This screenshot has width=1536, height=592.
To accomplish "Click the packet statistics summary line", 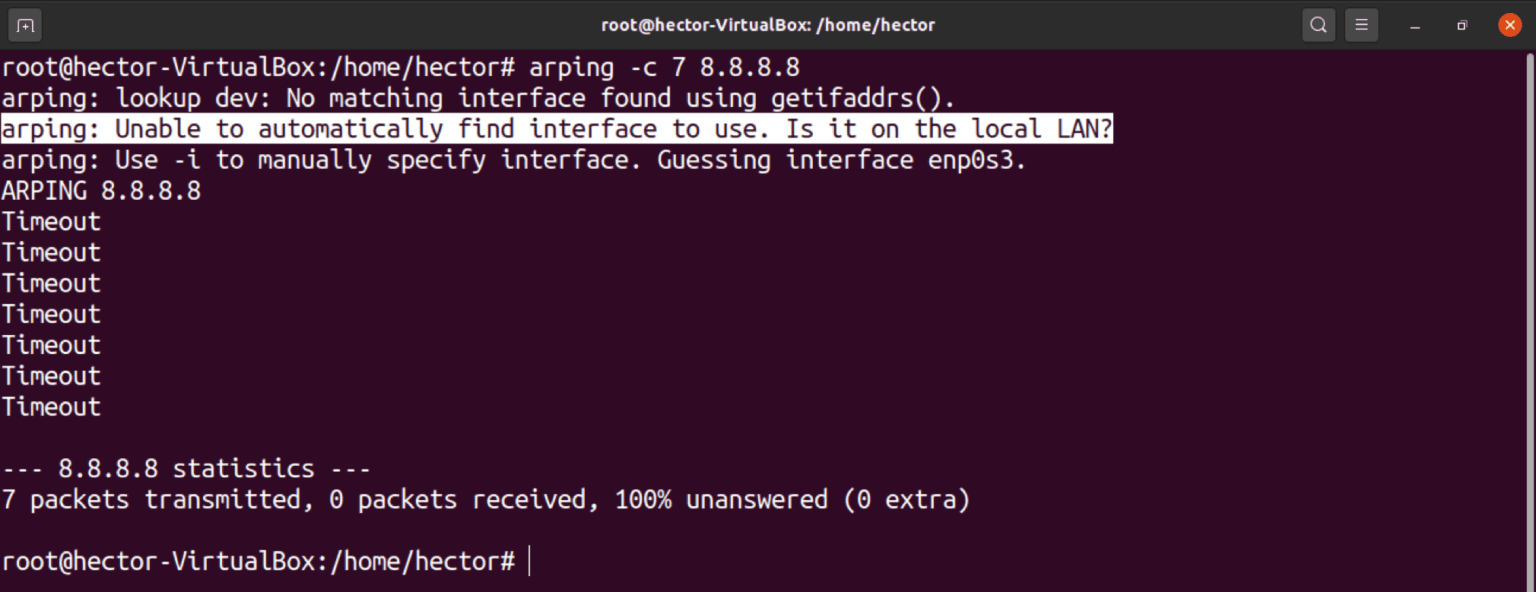I will (x=484, y=499).
